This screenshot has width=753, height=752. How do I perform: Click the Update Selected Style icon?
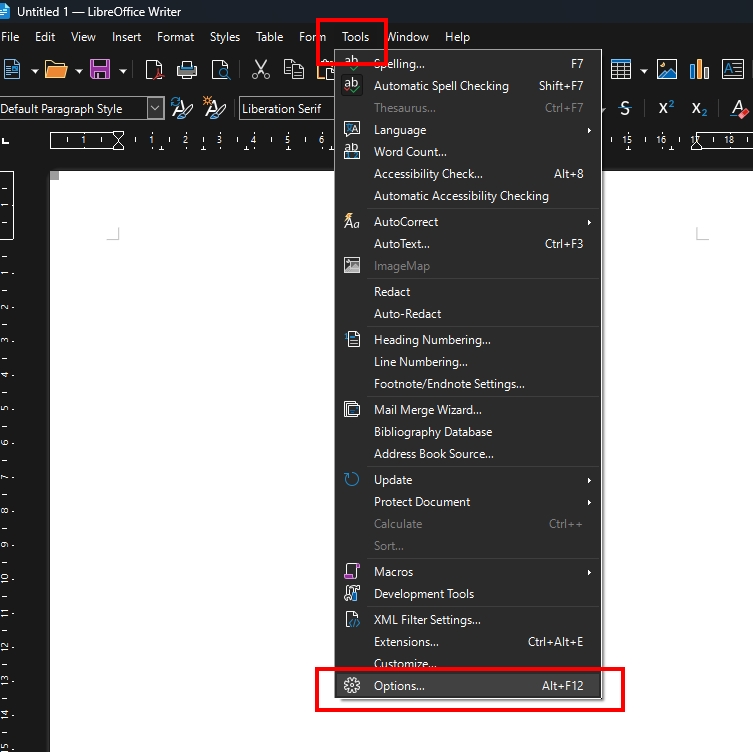(182, 108)
